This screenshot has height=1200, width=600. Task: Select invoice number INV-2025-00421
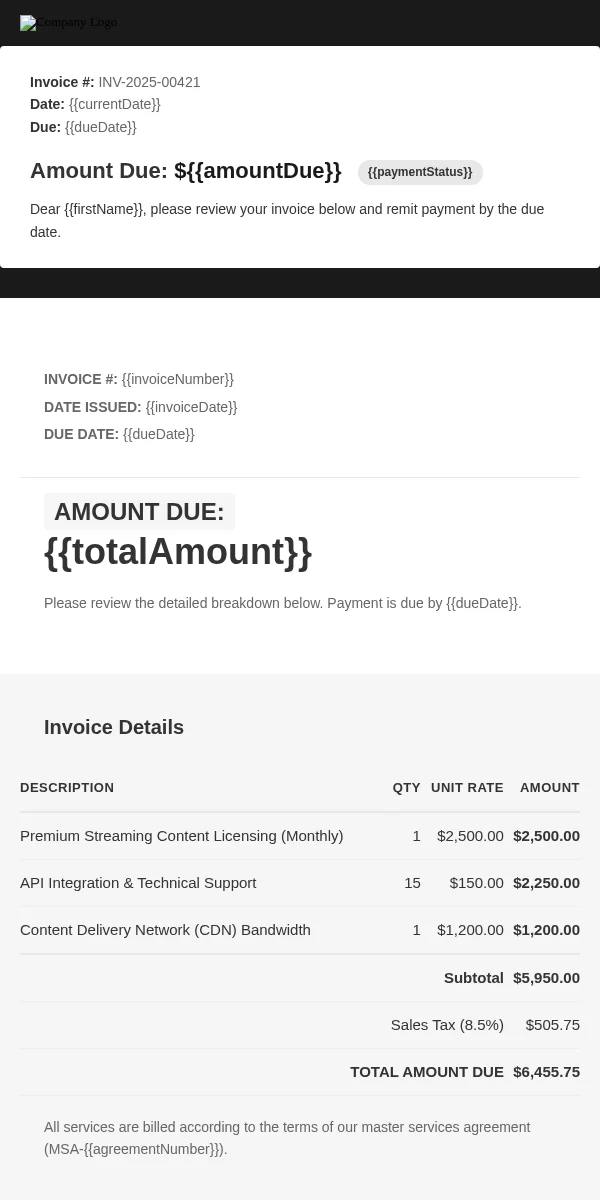[x=149, y=82]
